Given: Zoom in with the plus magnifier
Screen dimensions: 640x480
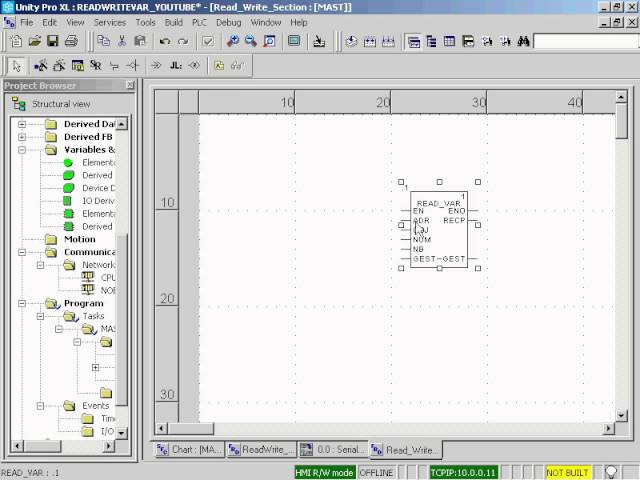Looking at the screenshot, I should click(x=233, y=41).
